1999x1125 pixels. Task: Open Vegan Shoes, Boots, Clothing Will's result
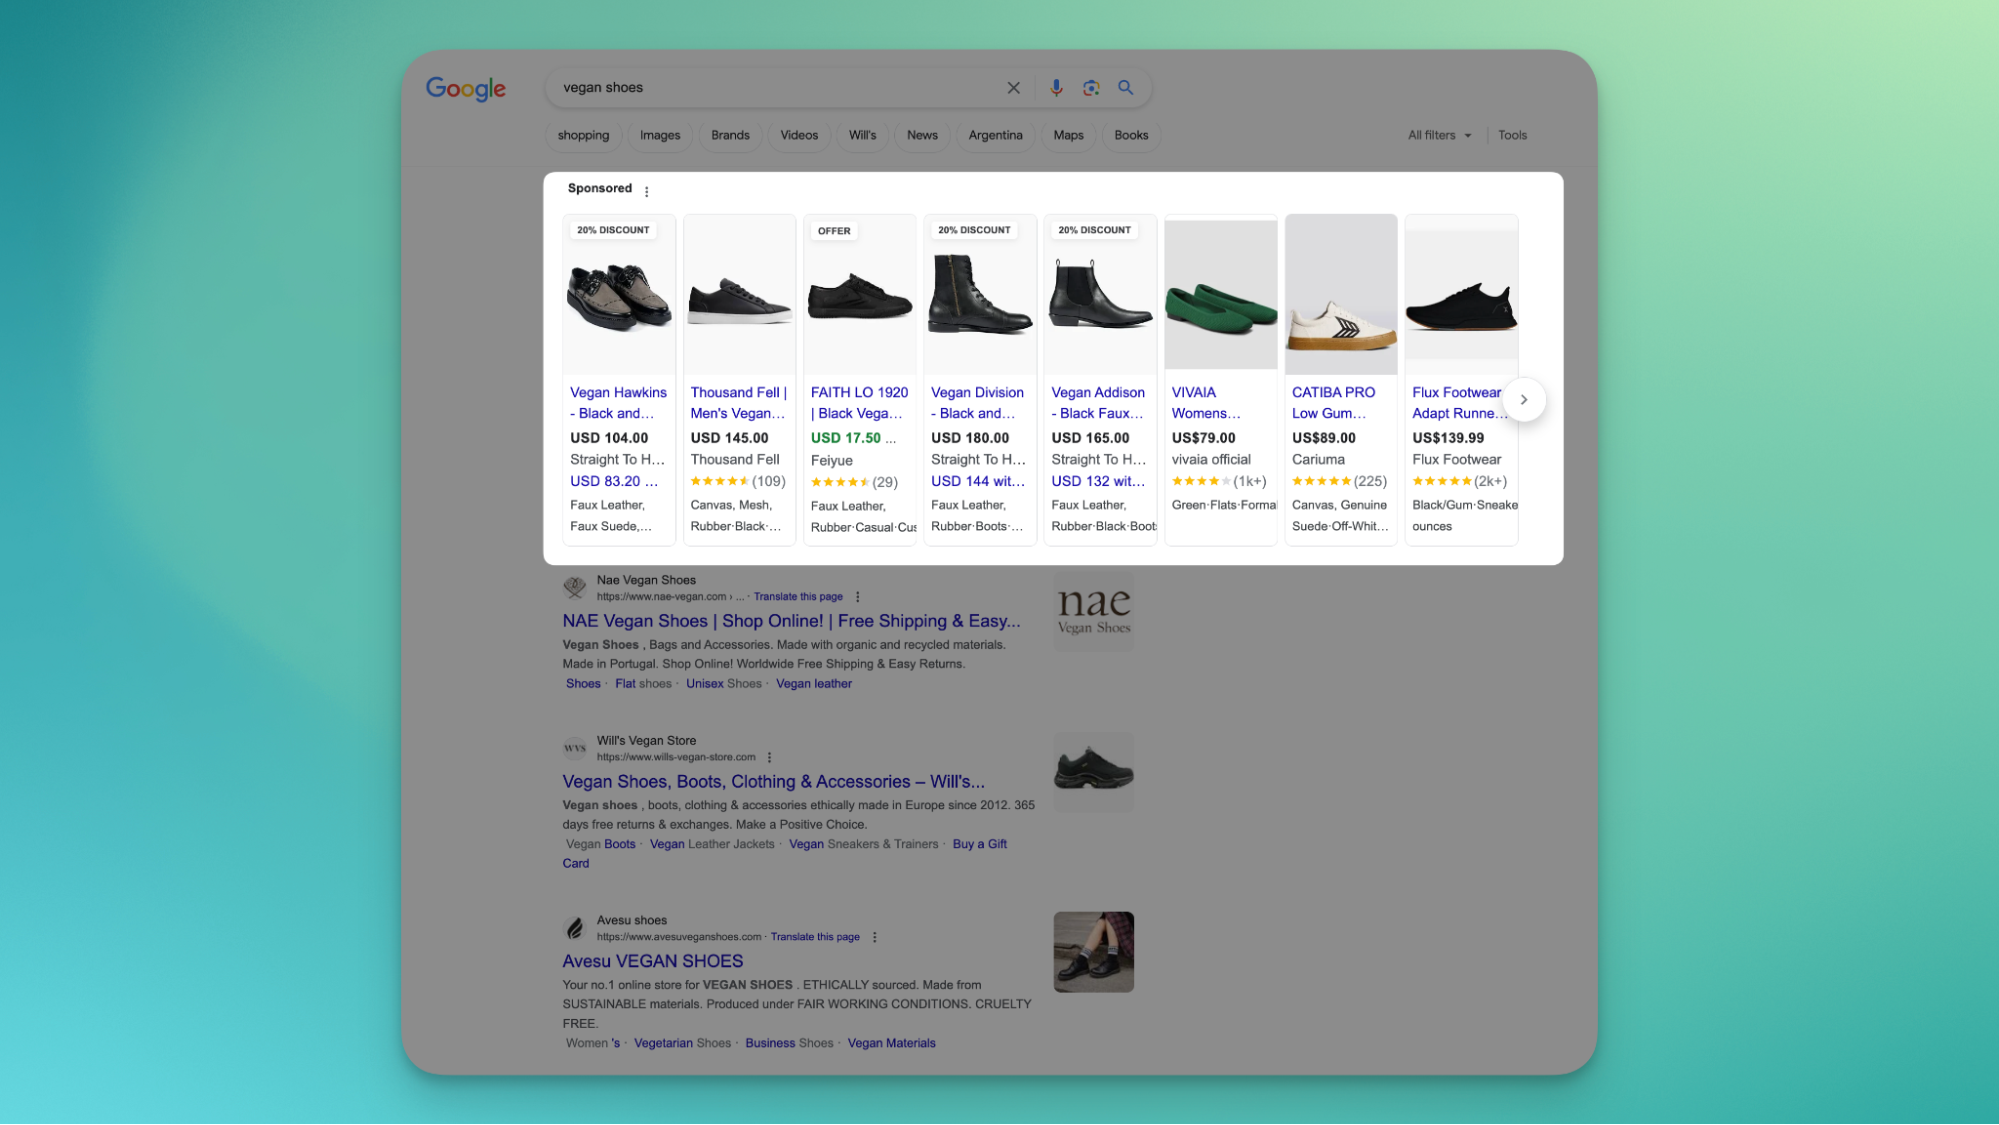click(x=773, y=782)
